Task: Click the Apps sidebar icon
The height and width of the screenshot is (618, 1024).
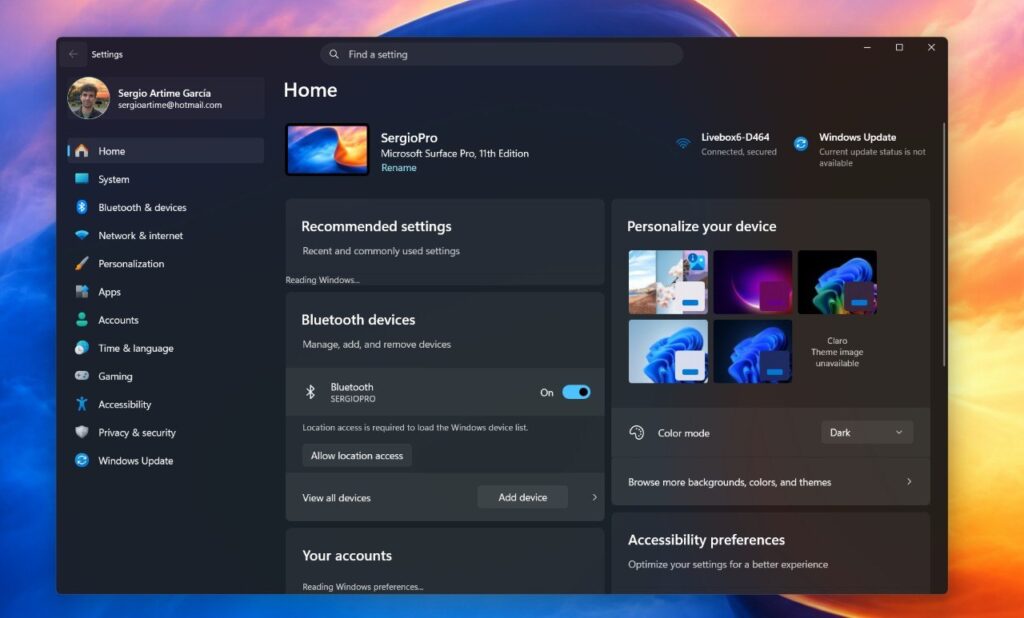Action: tap(82, 291)
